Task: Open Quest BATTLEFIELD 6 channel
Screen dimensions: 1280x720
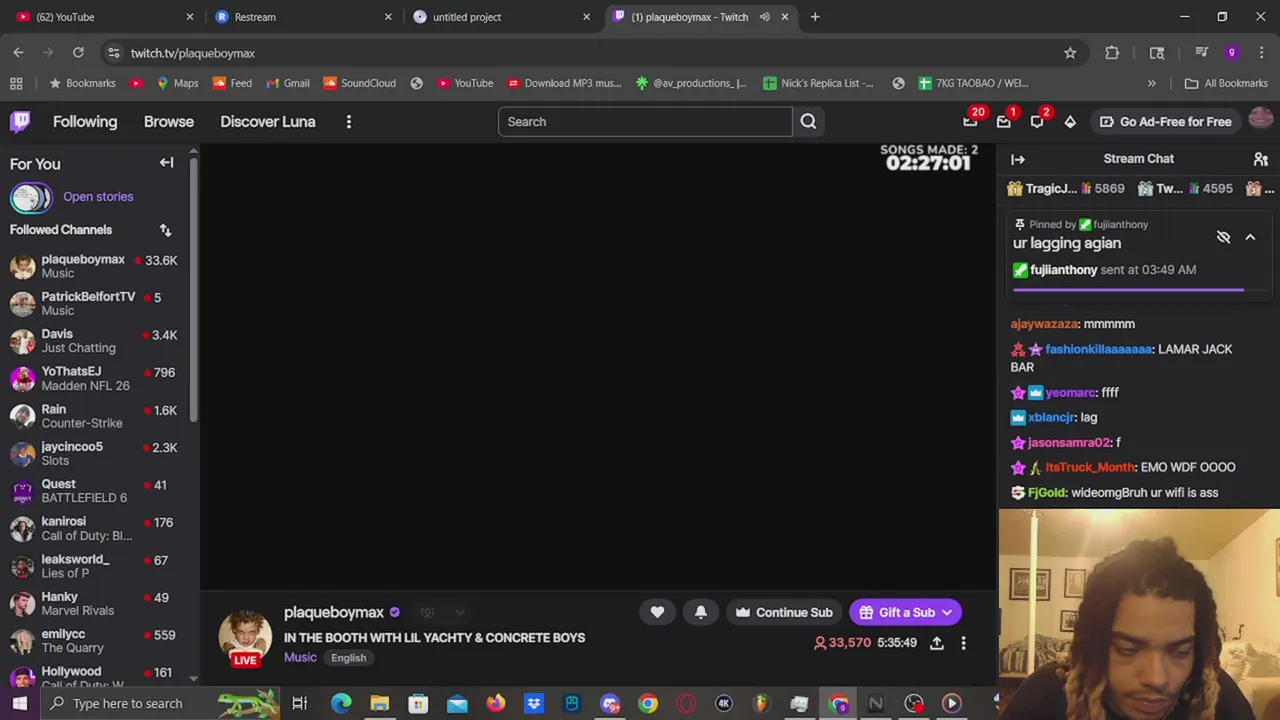Action: (x=94, y=491)
